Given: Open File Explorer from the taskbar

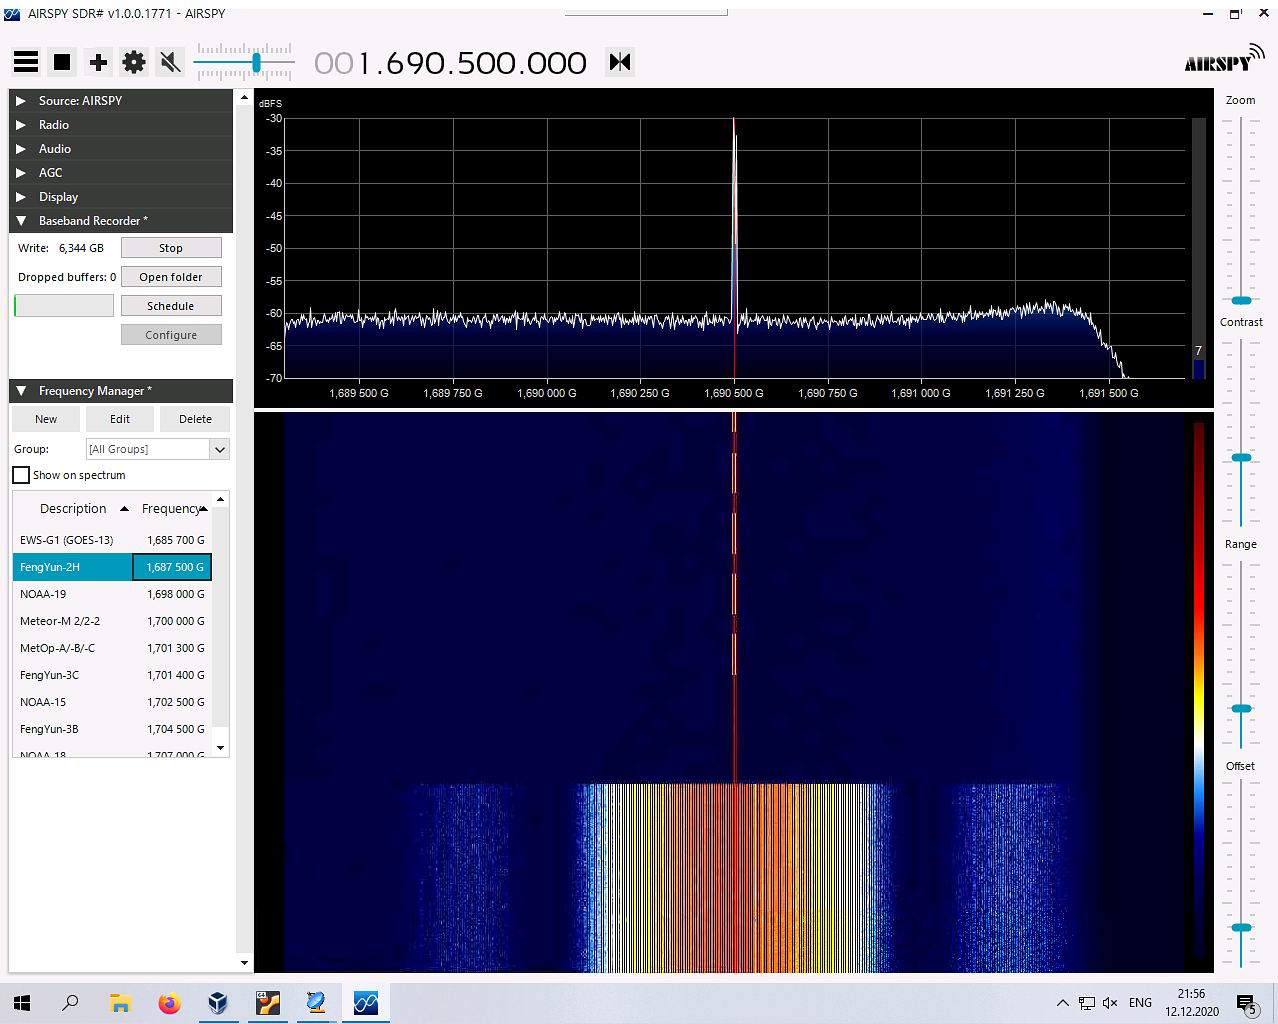Looking at the screenshot, I should 120,1002.
